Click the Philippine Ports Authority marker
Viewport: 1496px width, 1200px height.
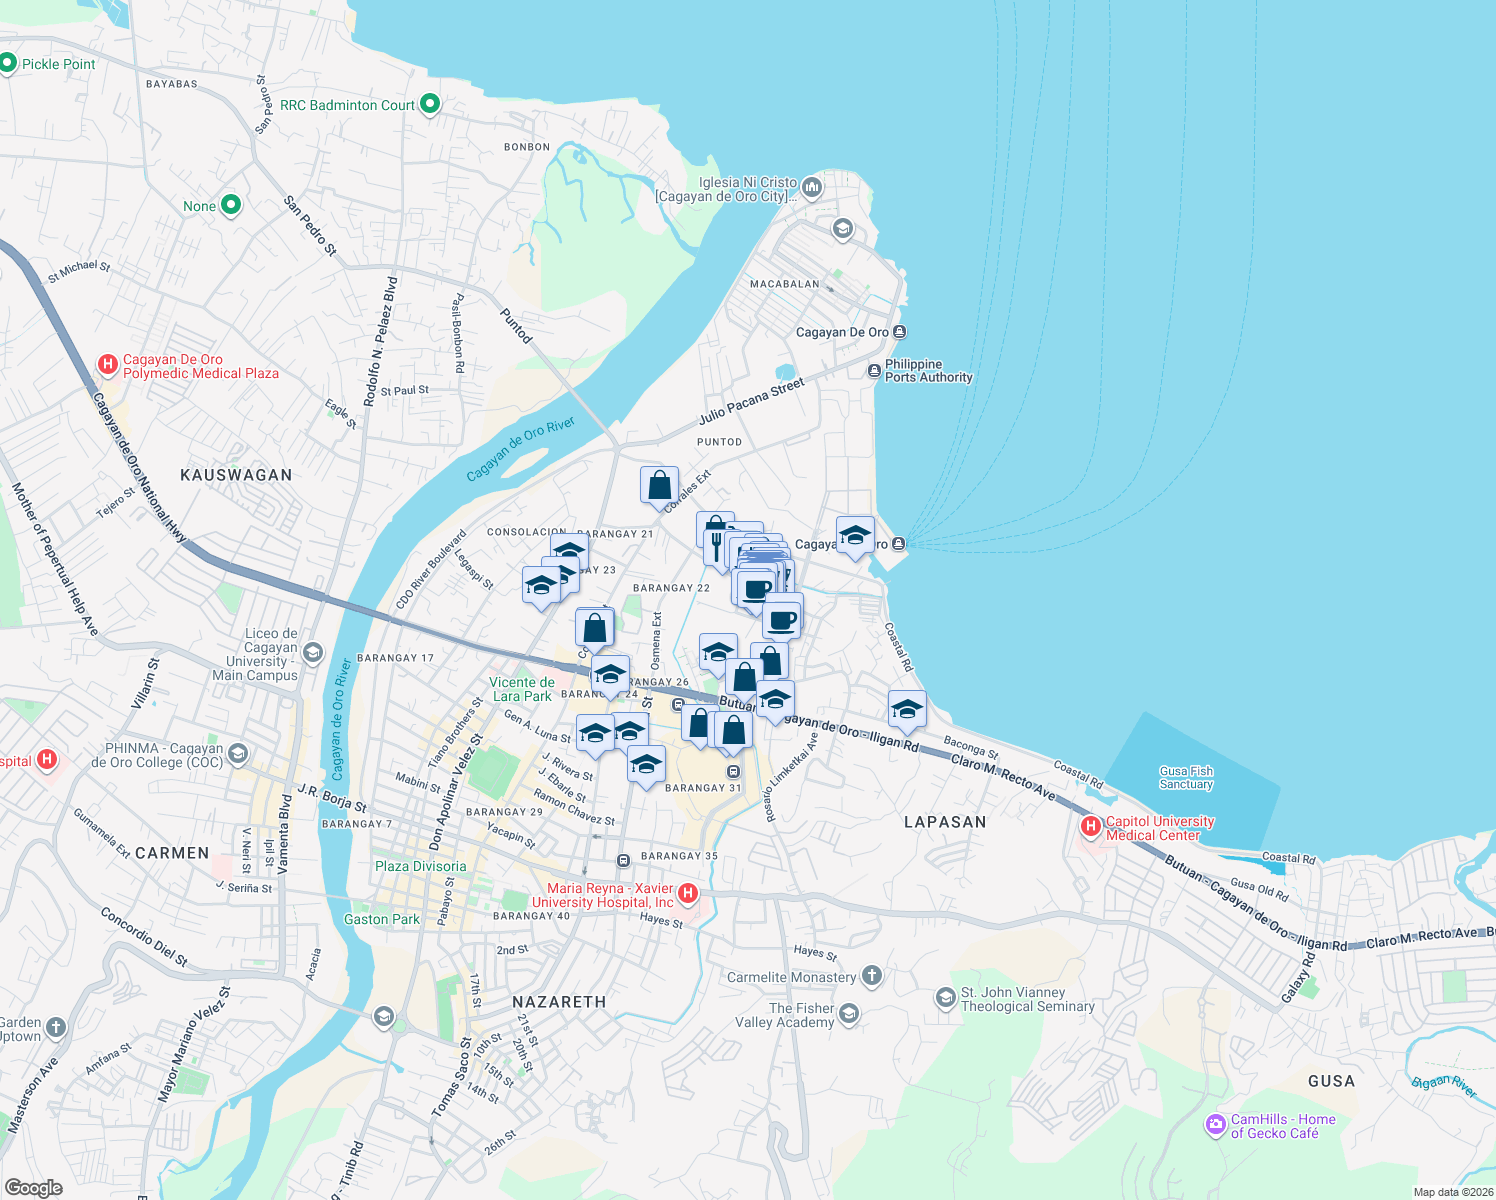pos(873,371)
